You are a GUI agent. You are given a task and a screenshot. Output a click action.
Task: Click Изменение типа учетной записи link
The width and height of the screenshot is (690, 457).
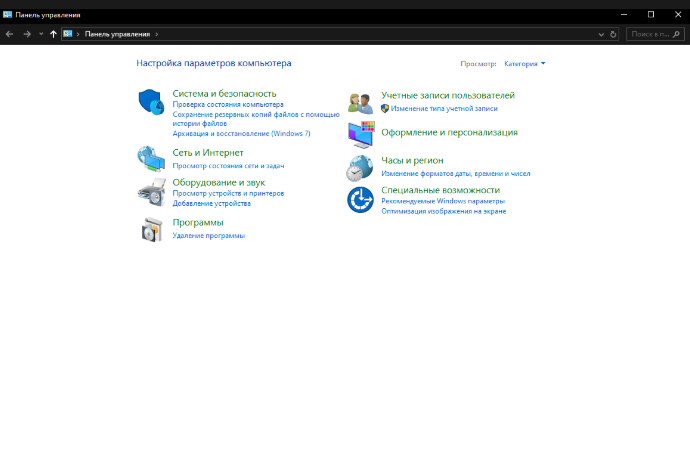444,109
